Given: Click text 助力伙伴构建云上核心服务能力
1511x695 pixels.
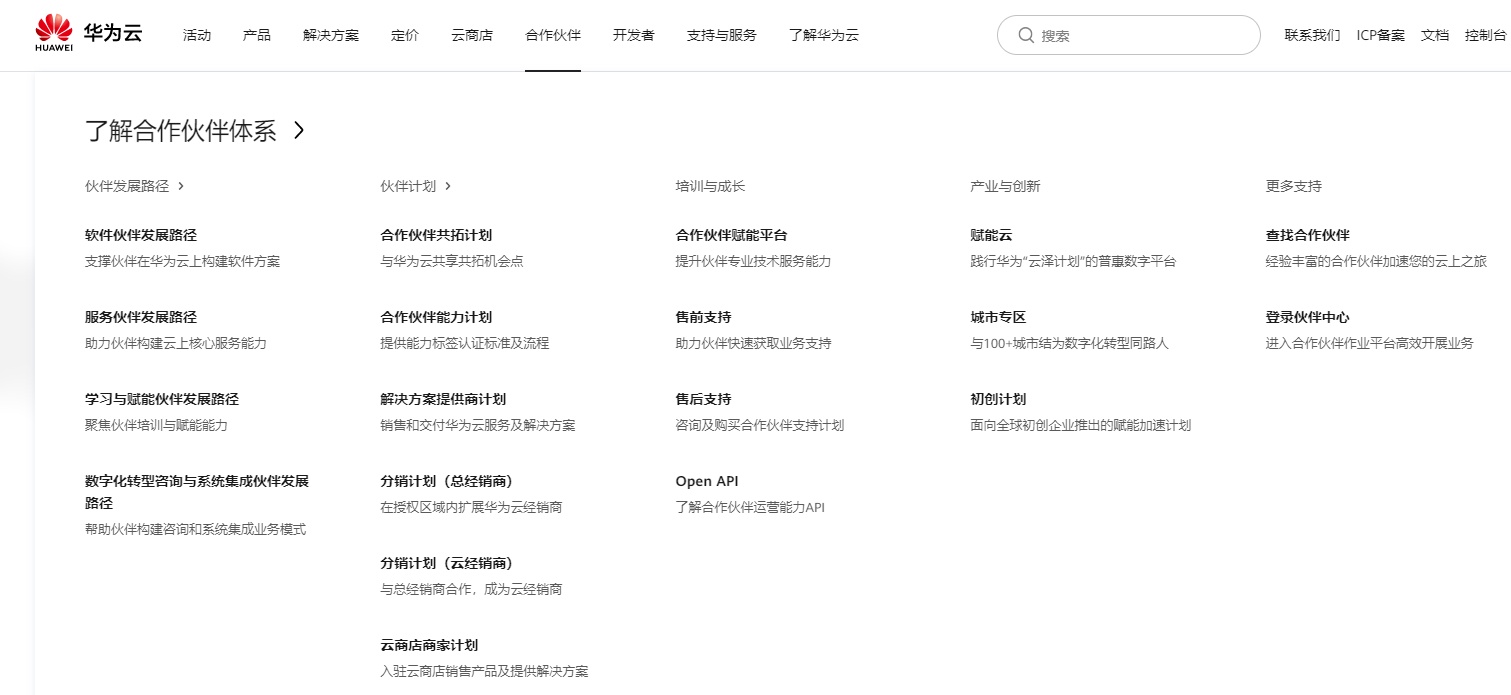Looking at the screenshot, I should tap(176, 343).
